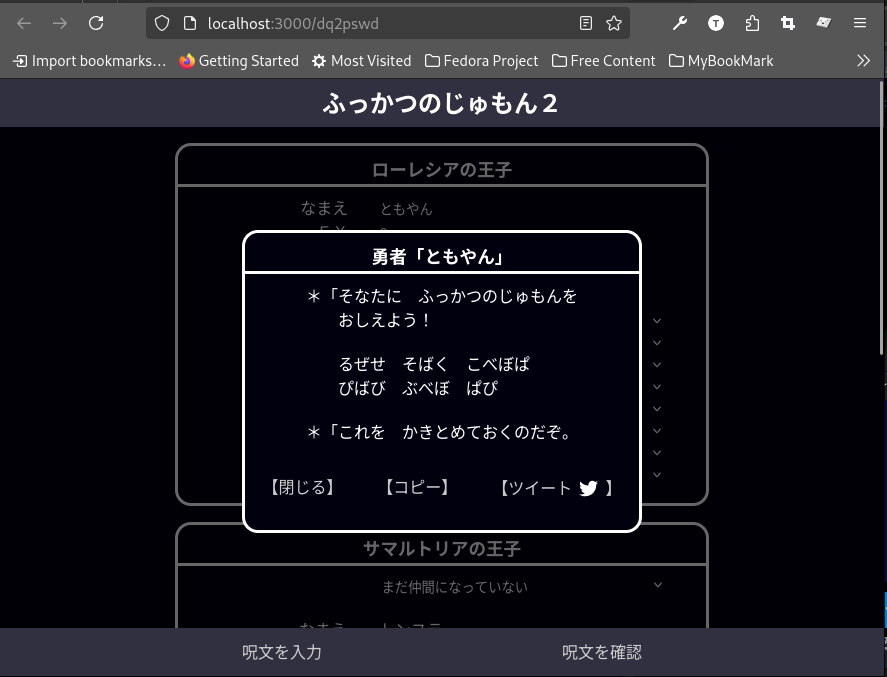
Task: Close the dialog with the 閉じる button
Action: pyautogui.click(x=302, y=488)
